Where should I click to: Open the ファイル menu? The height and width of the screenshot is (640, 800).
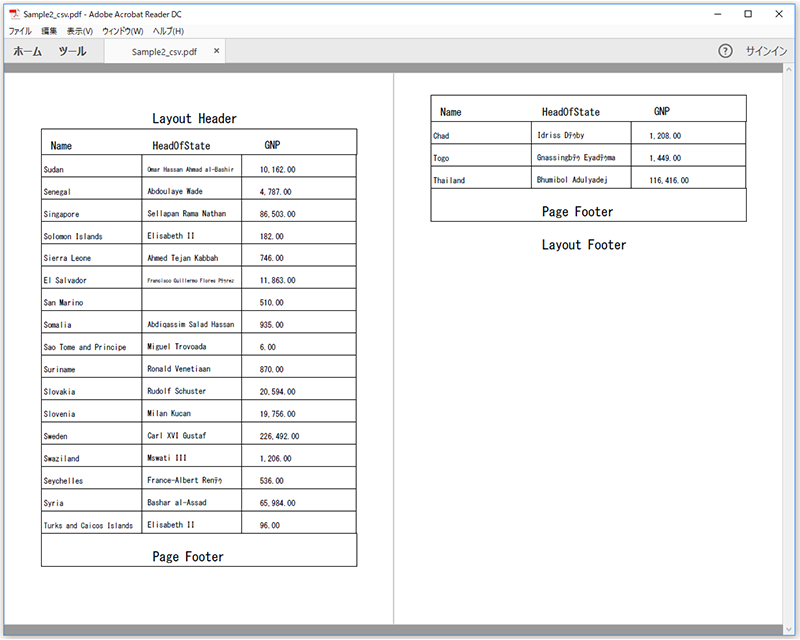click(20, 32)
